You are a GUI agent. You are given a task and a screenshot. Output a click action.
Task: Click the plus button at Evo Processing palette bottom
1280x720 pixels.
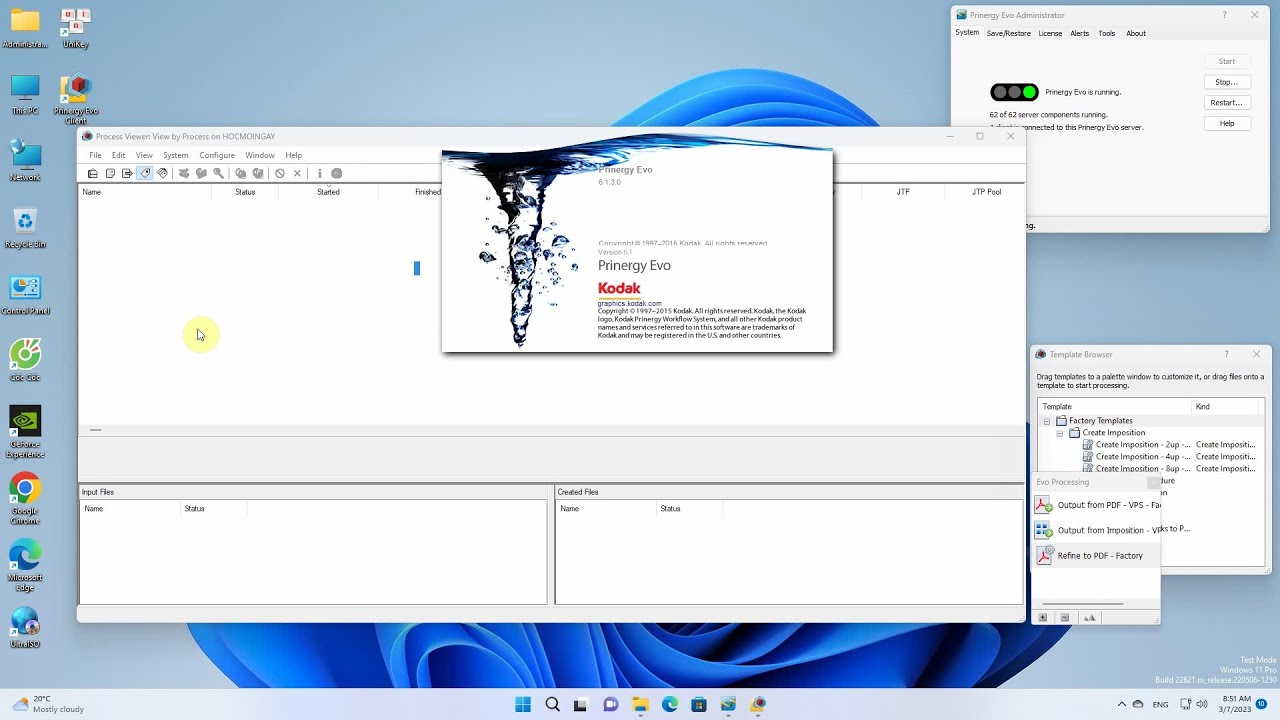(1043, 618)
